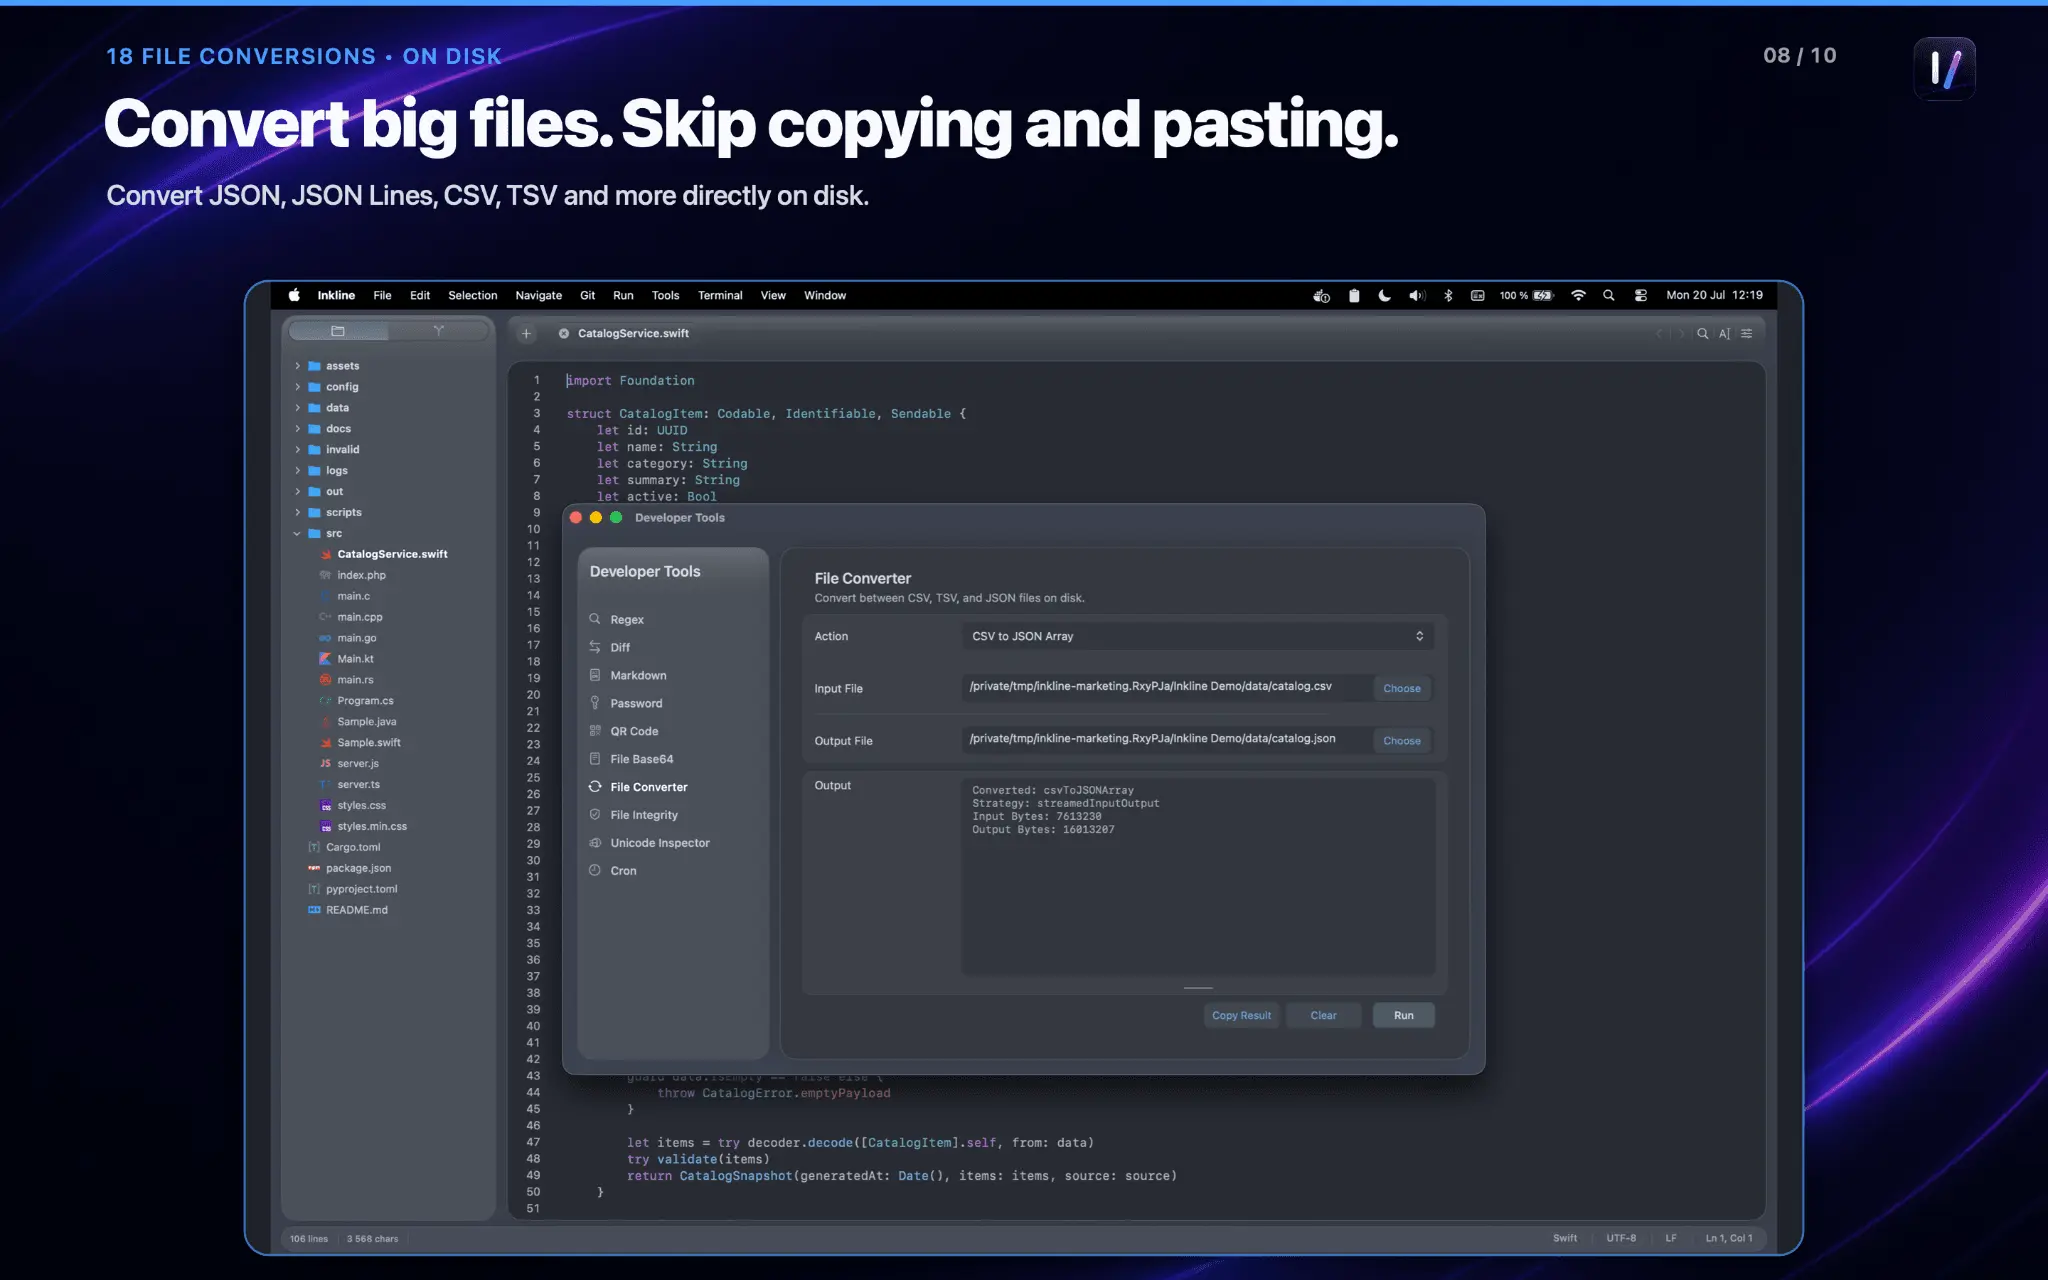Open Cargo.toml in the file tree
This screenshot has width=2048, height=1280.
coord(353,848)
